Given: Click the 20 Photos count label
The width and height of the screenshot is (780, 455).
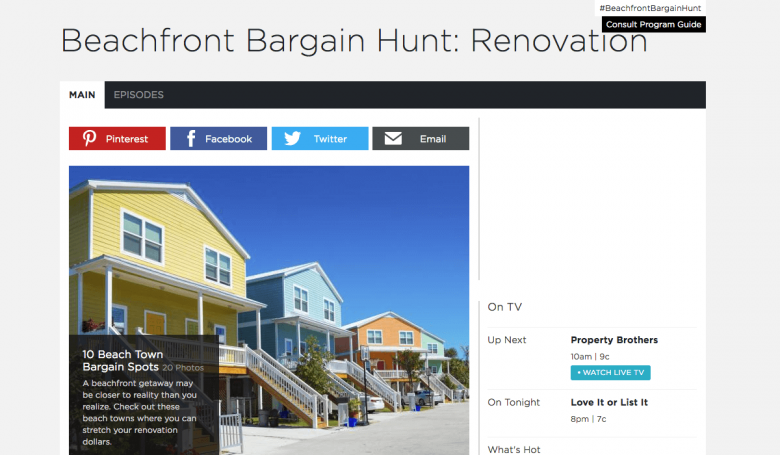Looking at the screenshot, I should (183, 368).
